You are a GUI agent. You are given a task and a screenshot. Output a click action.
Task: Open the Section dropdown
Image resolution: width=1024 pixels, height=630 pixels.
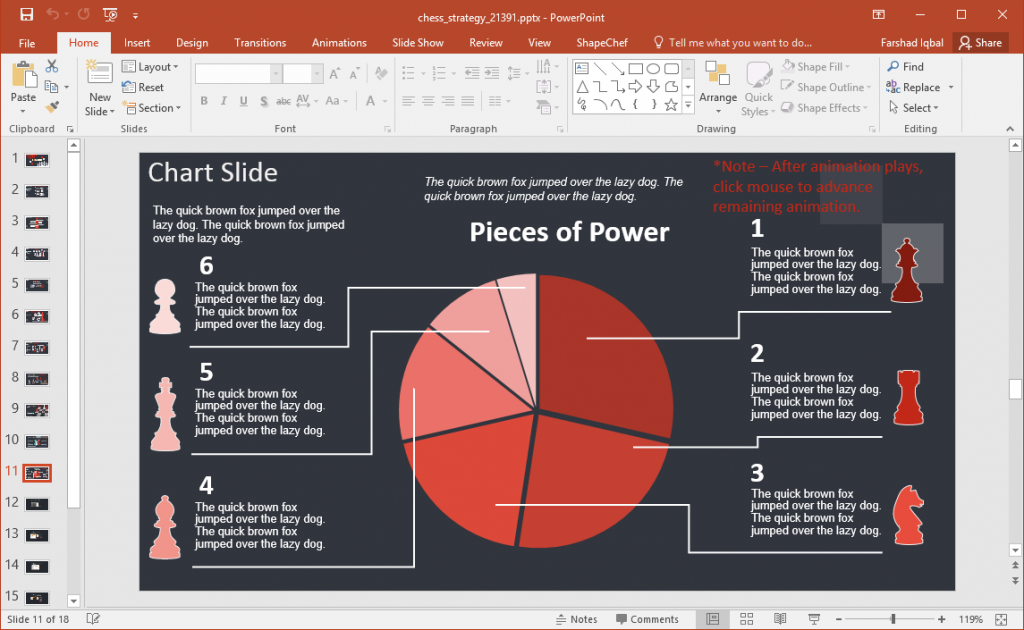pyautogui.click(x=152, y=108)
